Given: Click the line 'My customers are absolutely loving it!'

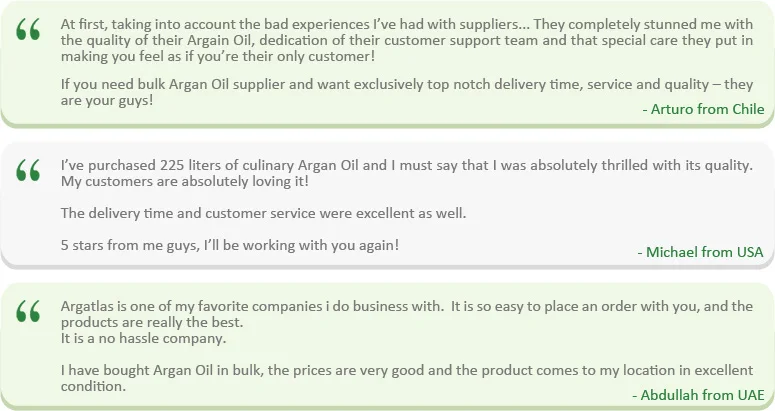Looking at the screenshot, I should click(184, 182).
